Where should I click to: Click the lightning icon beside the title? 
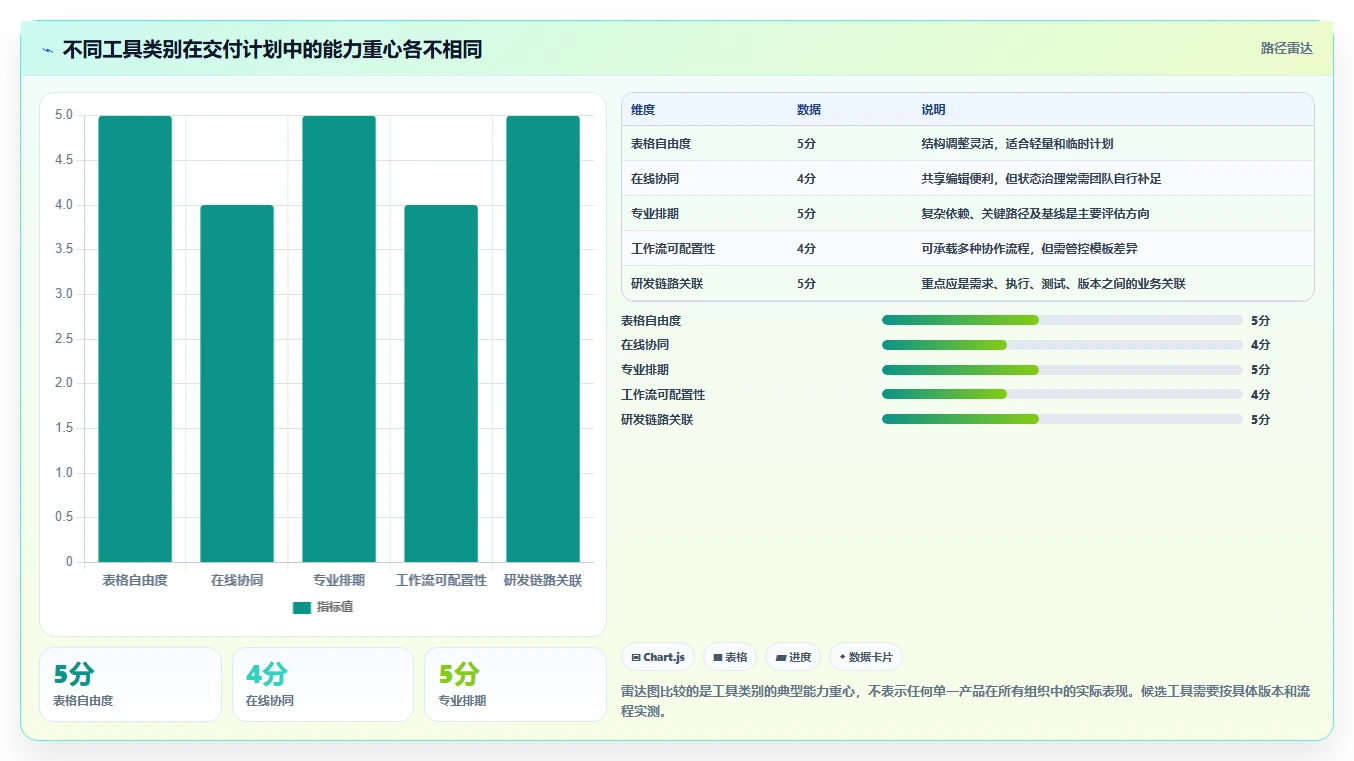[48, 50]
